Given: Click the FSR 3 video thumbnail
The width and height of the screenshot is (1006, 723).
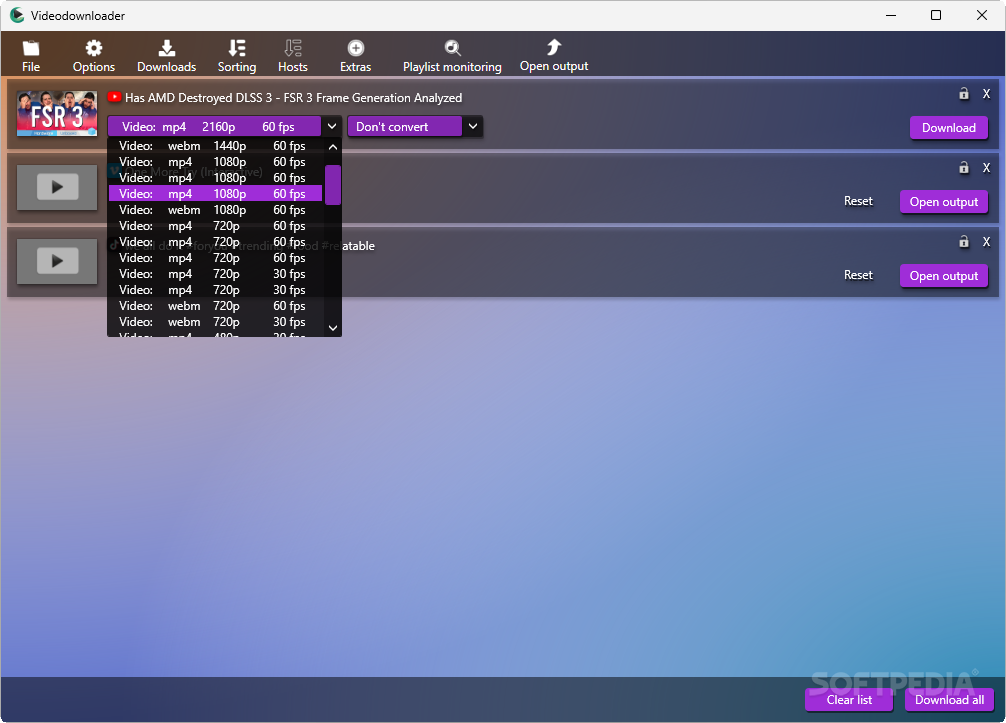Looking at the screenshot, I should pos(57,114).
